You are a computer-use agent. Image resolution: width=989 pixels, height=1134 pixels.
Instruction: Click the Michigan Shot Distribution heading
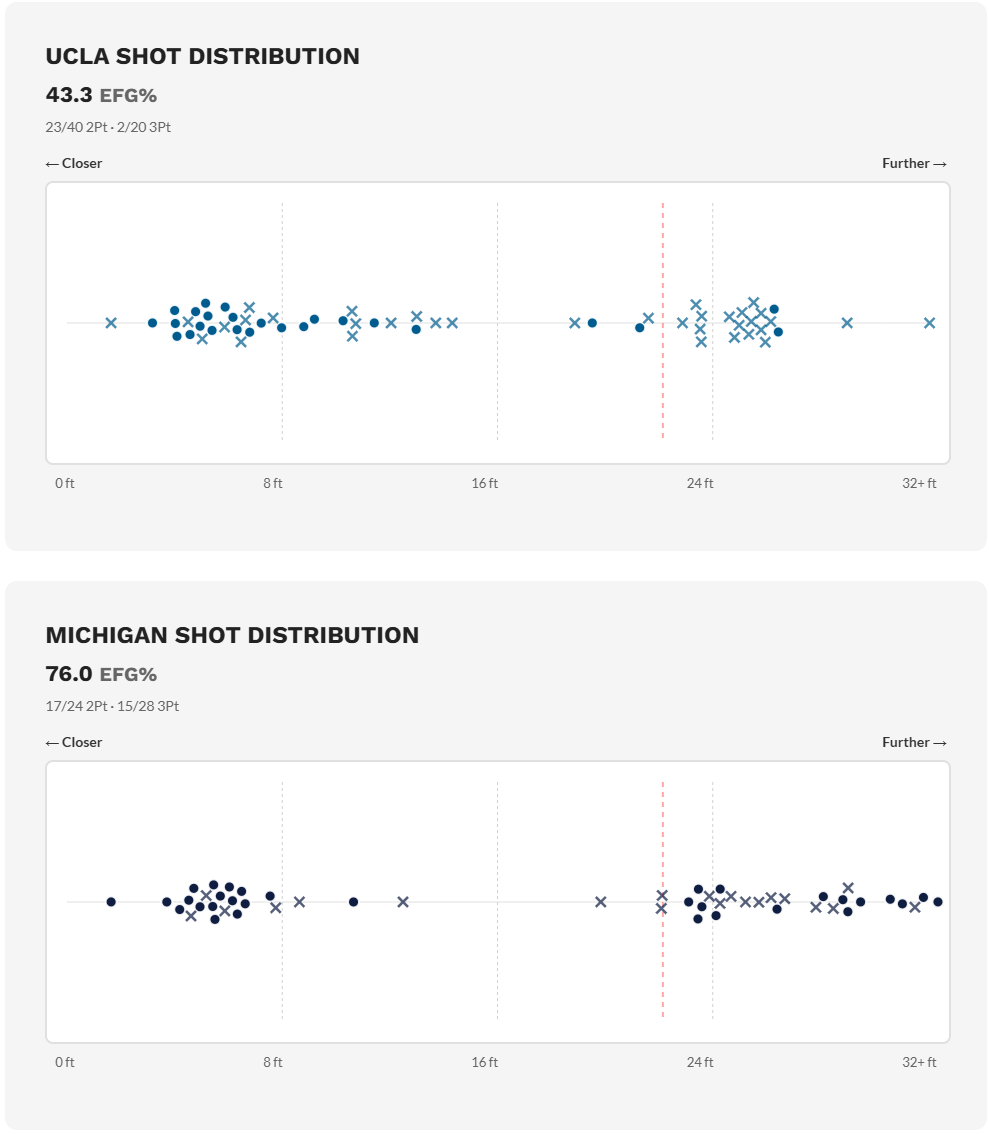[232, 636]
